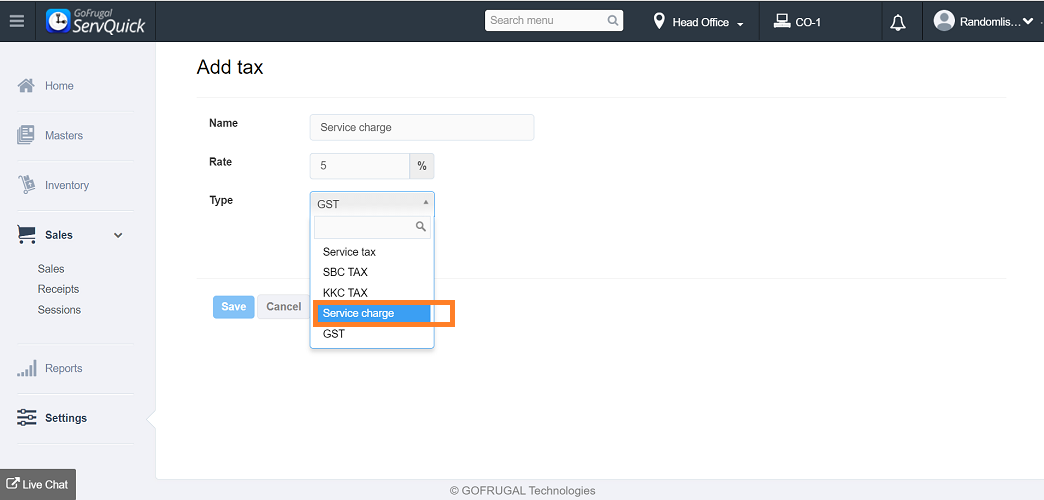Open Live Chat widget
The image size is (1044, 500).
(38, 484)
